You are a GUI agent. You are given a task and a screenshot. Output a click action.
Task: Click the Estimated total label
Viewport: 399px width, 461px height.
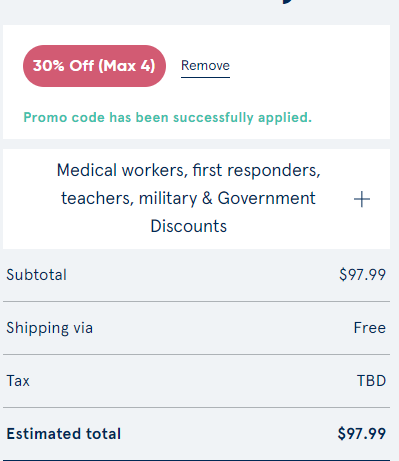point(64,434)
